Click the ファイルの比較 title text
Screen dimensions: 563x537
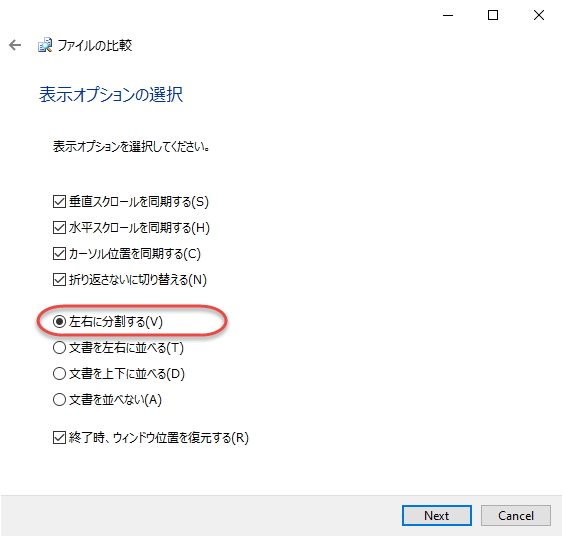point(95,45)
